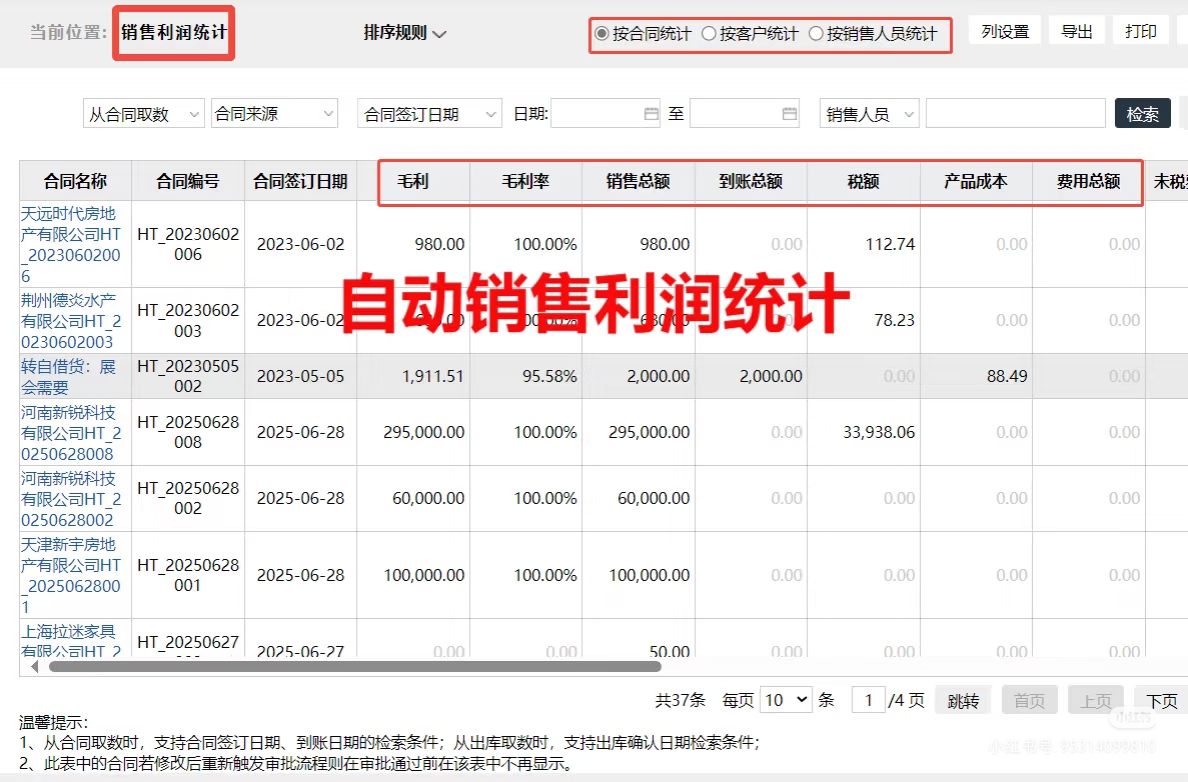Open calendar icon in end date field
1188x782 pixels.
point(789,114)
